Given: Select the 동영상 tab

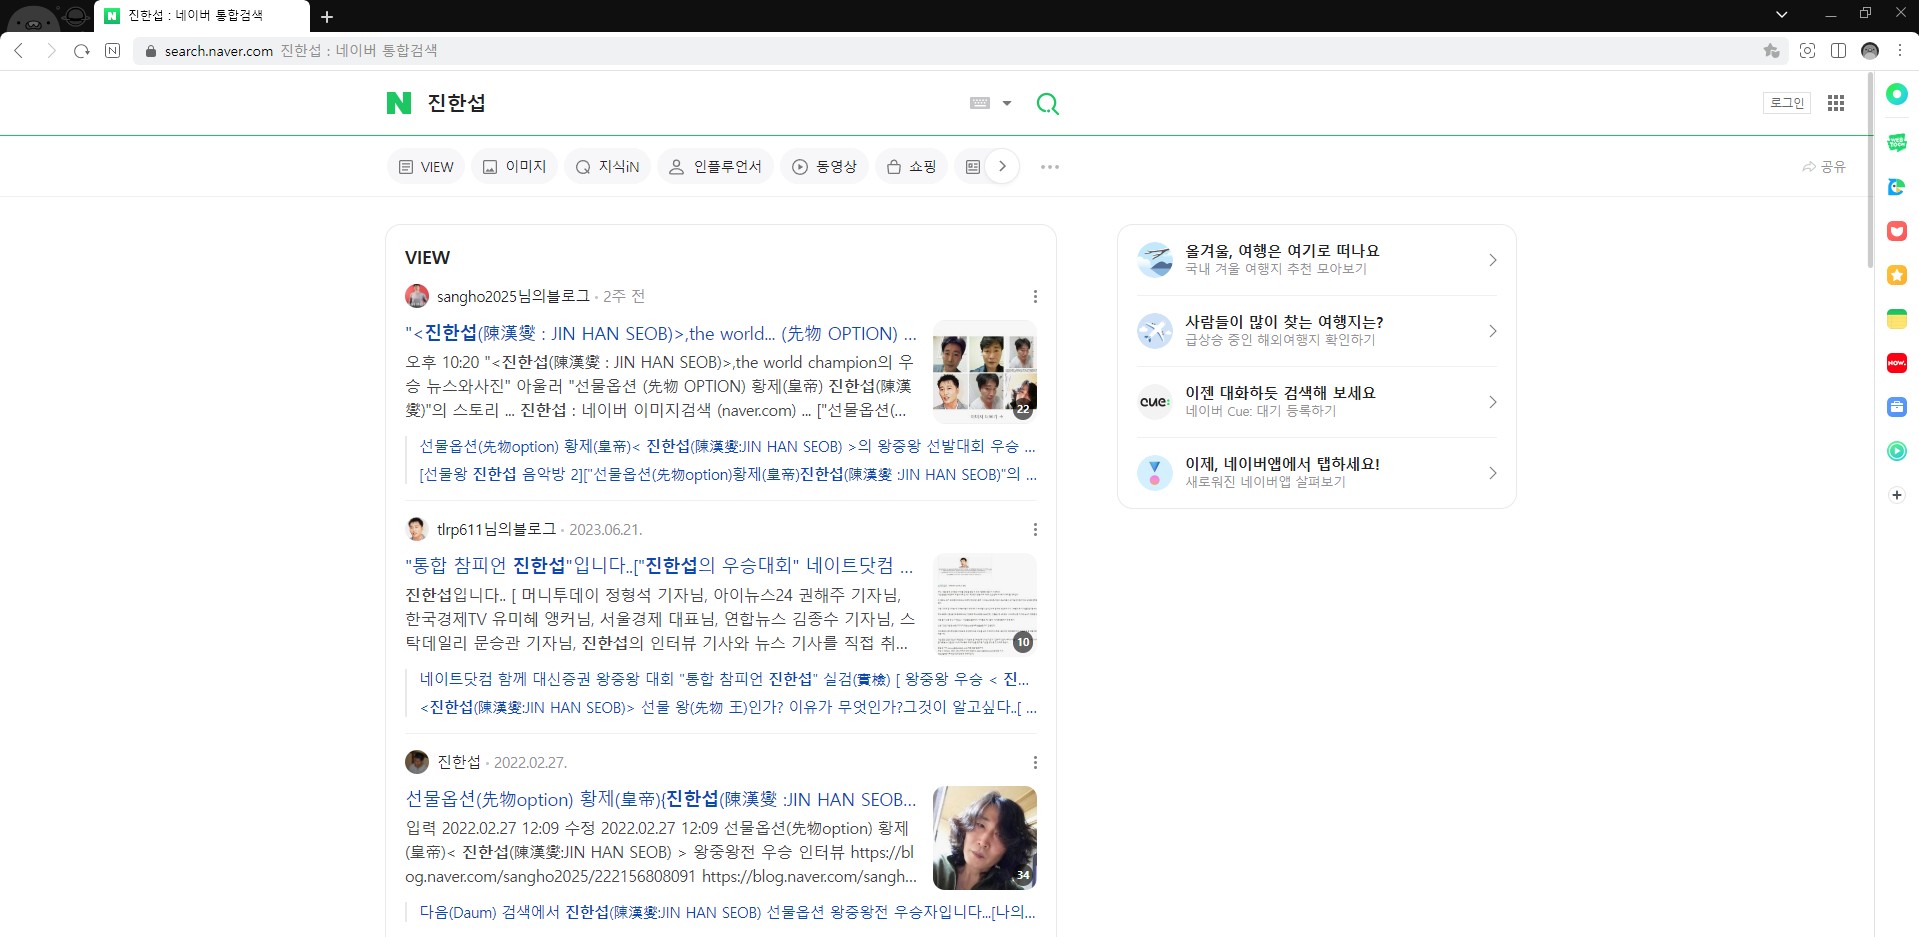Looking at the screenshot, I should pyautogui.click(x=825, y=167).
